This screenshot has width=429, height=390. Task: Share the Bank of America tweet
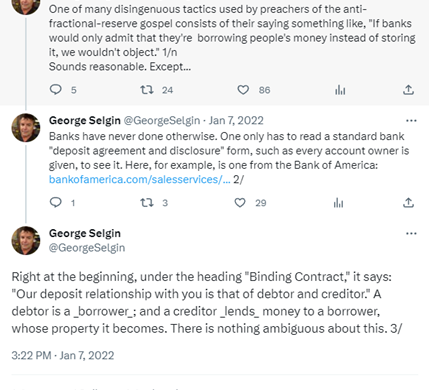(x=408, y=202)
